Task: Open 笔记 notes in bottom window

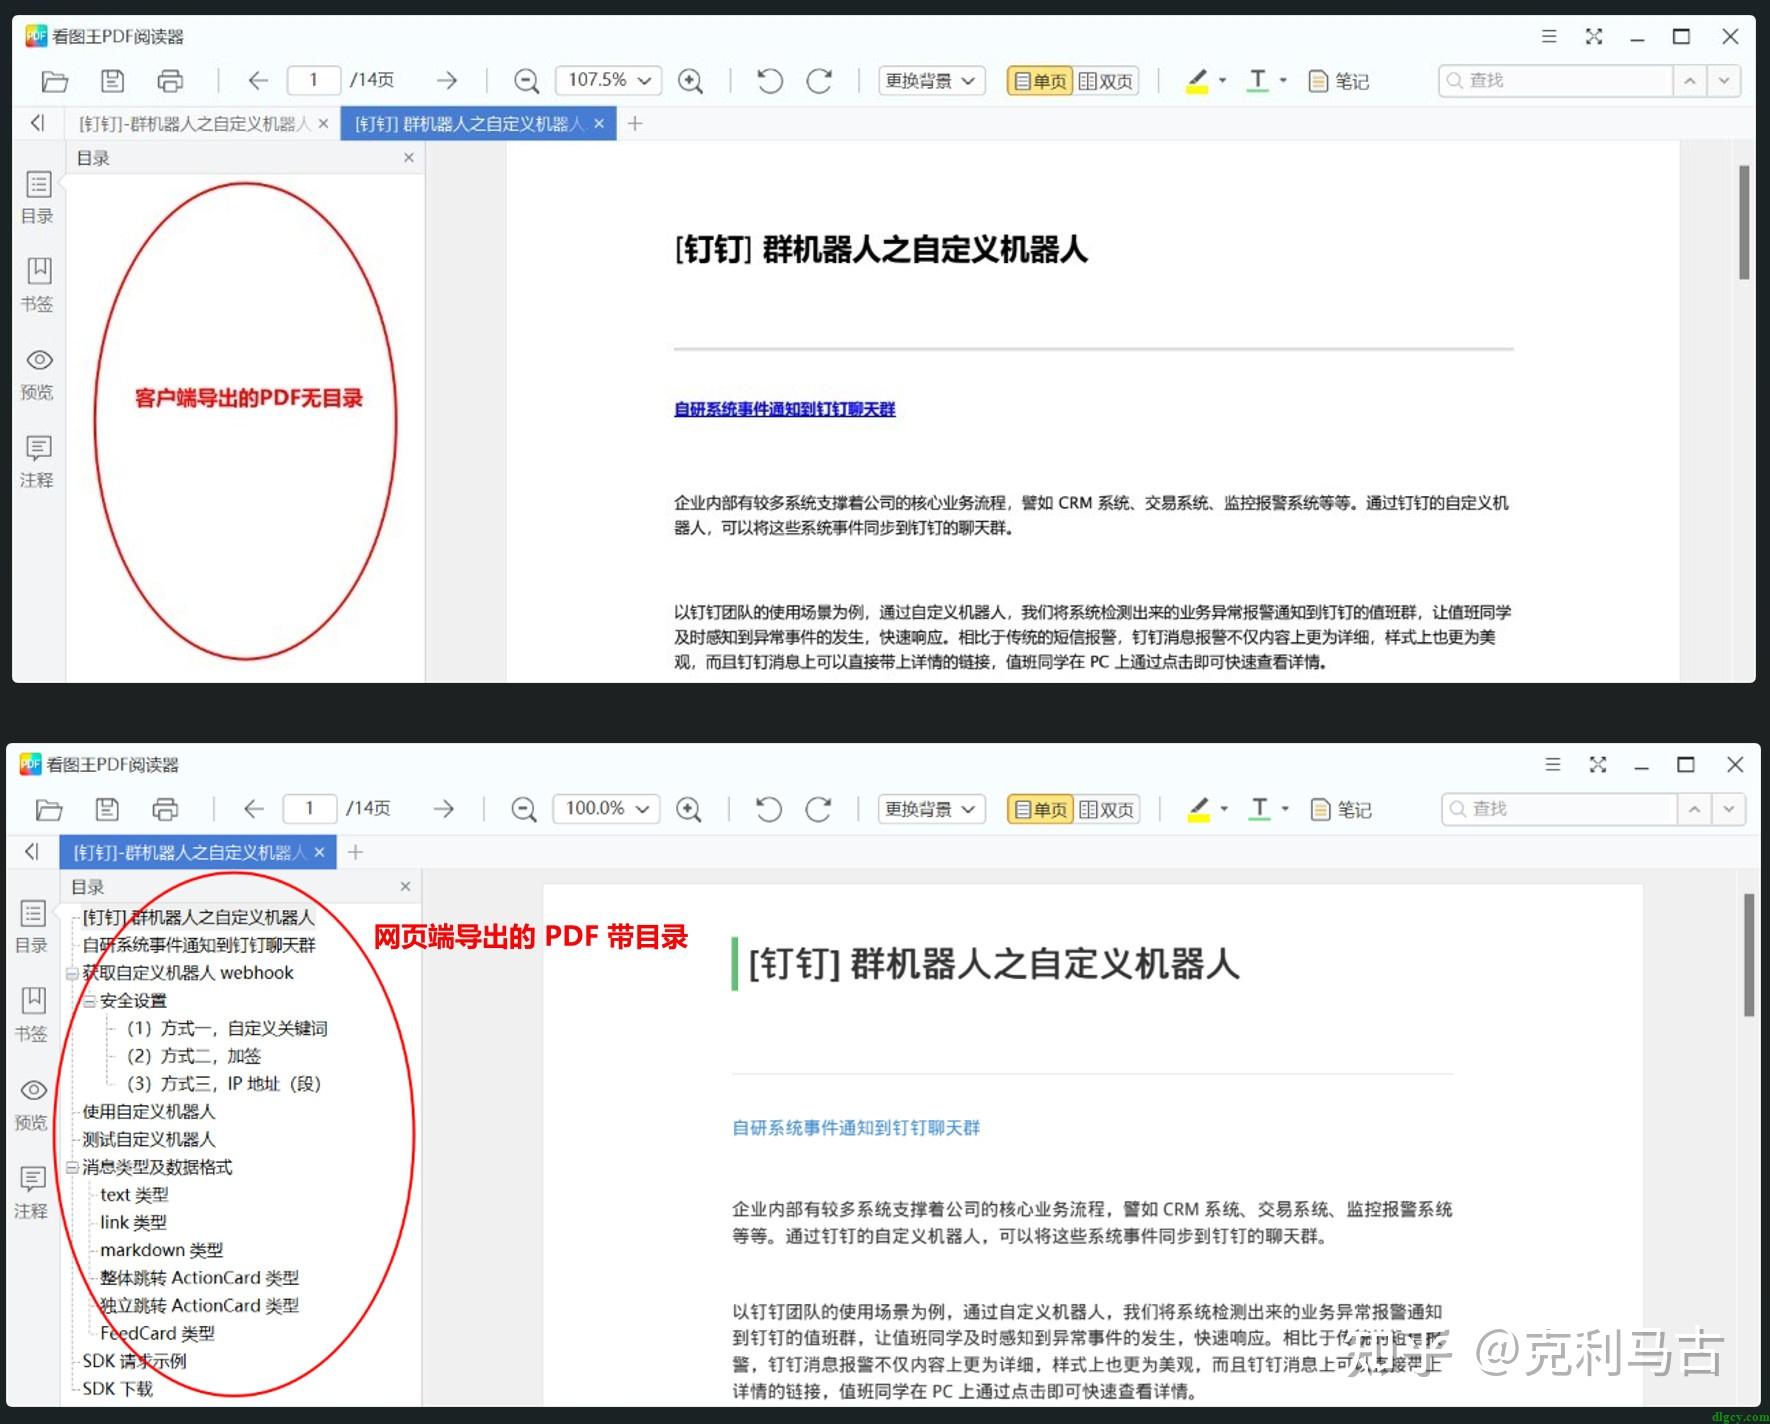Action: click(1341, 809)
